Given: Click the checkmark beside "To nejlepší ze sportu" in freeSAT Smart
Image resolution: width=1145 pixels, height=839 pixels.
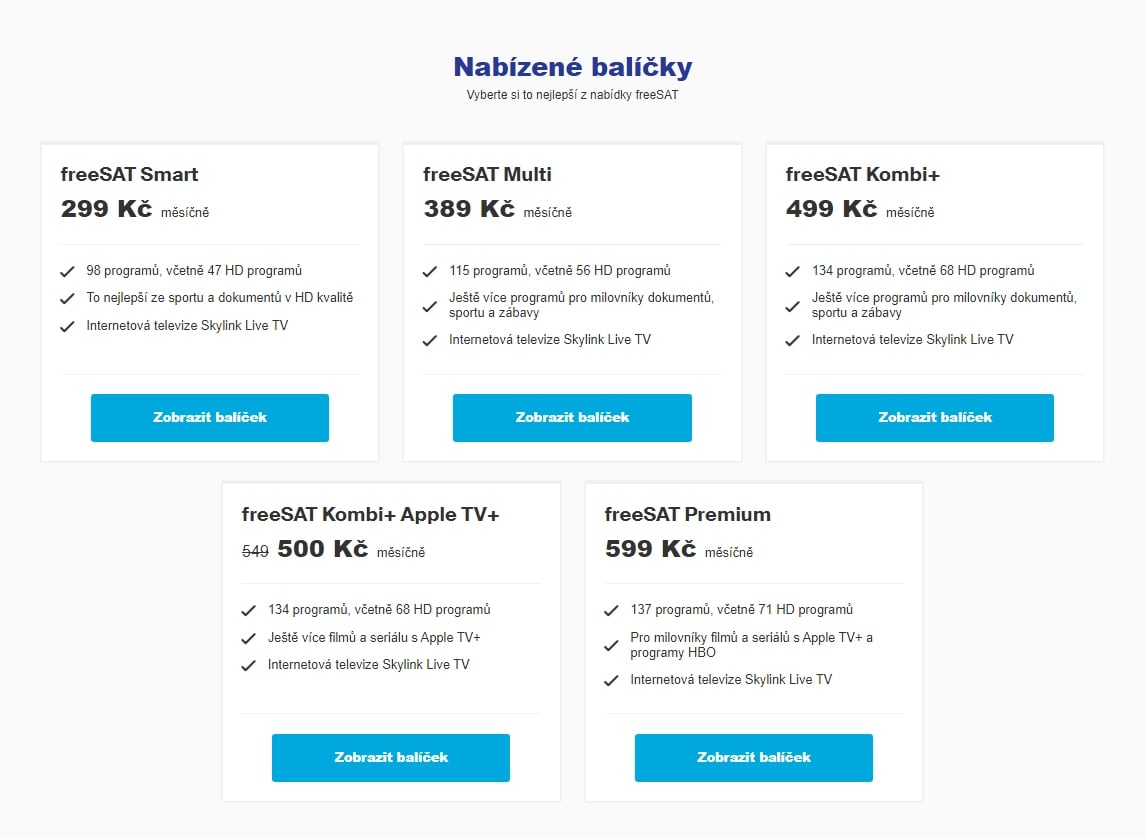Looking at the screenshot, I should (x=68, y=297).
